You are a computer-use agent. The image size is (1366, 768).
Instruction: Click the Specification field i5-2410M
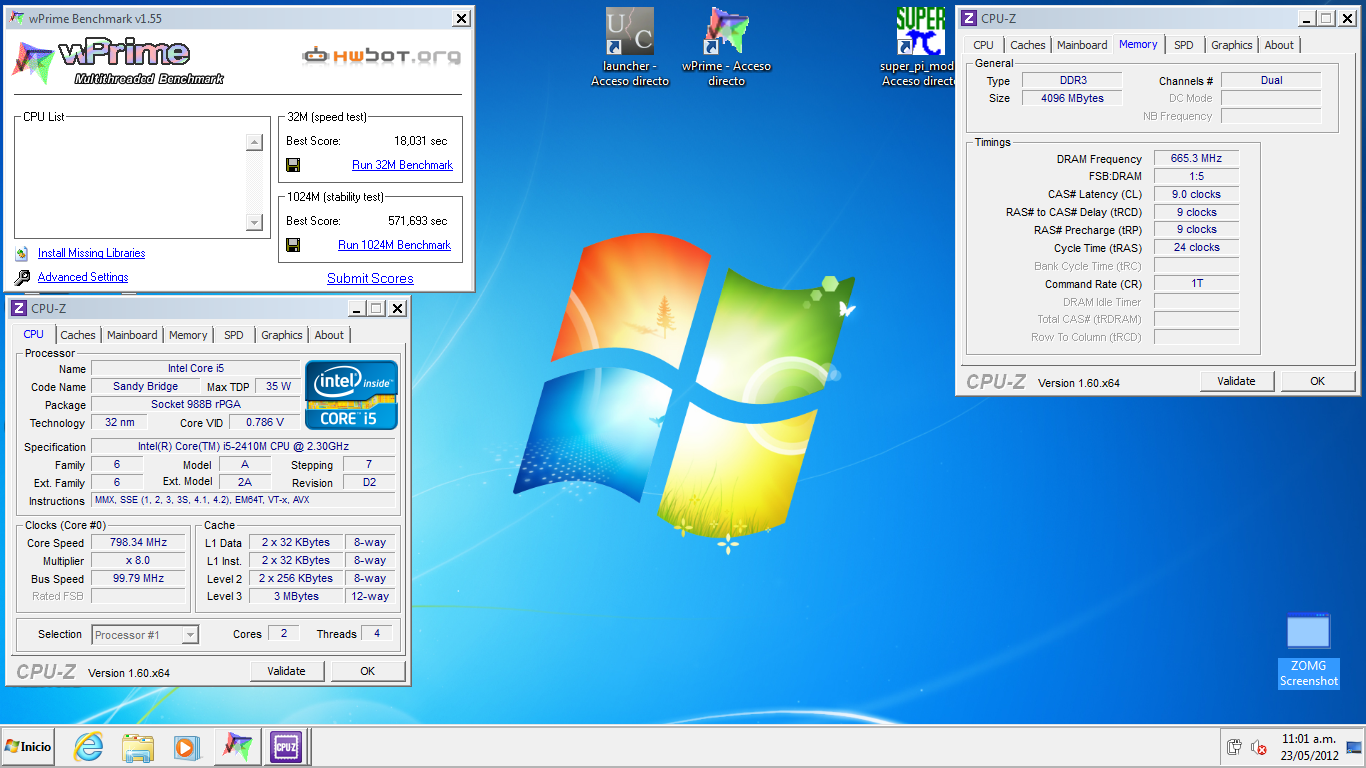click(x=243, y=447)
